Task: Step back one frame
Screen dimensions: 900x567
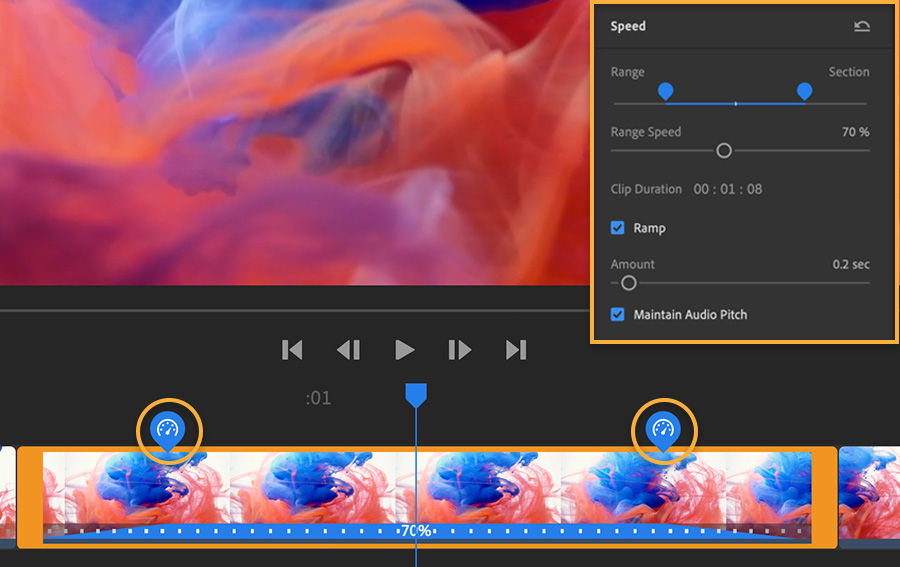Action: coord(348,349)
